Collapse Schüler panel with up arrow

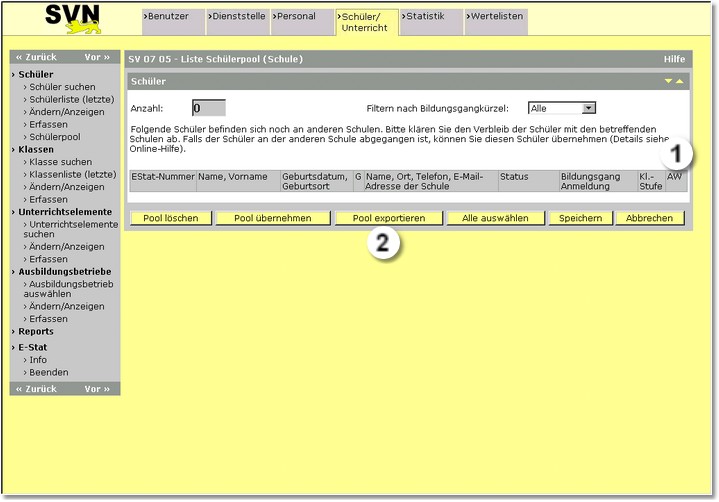coord(680,81)
